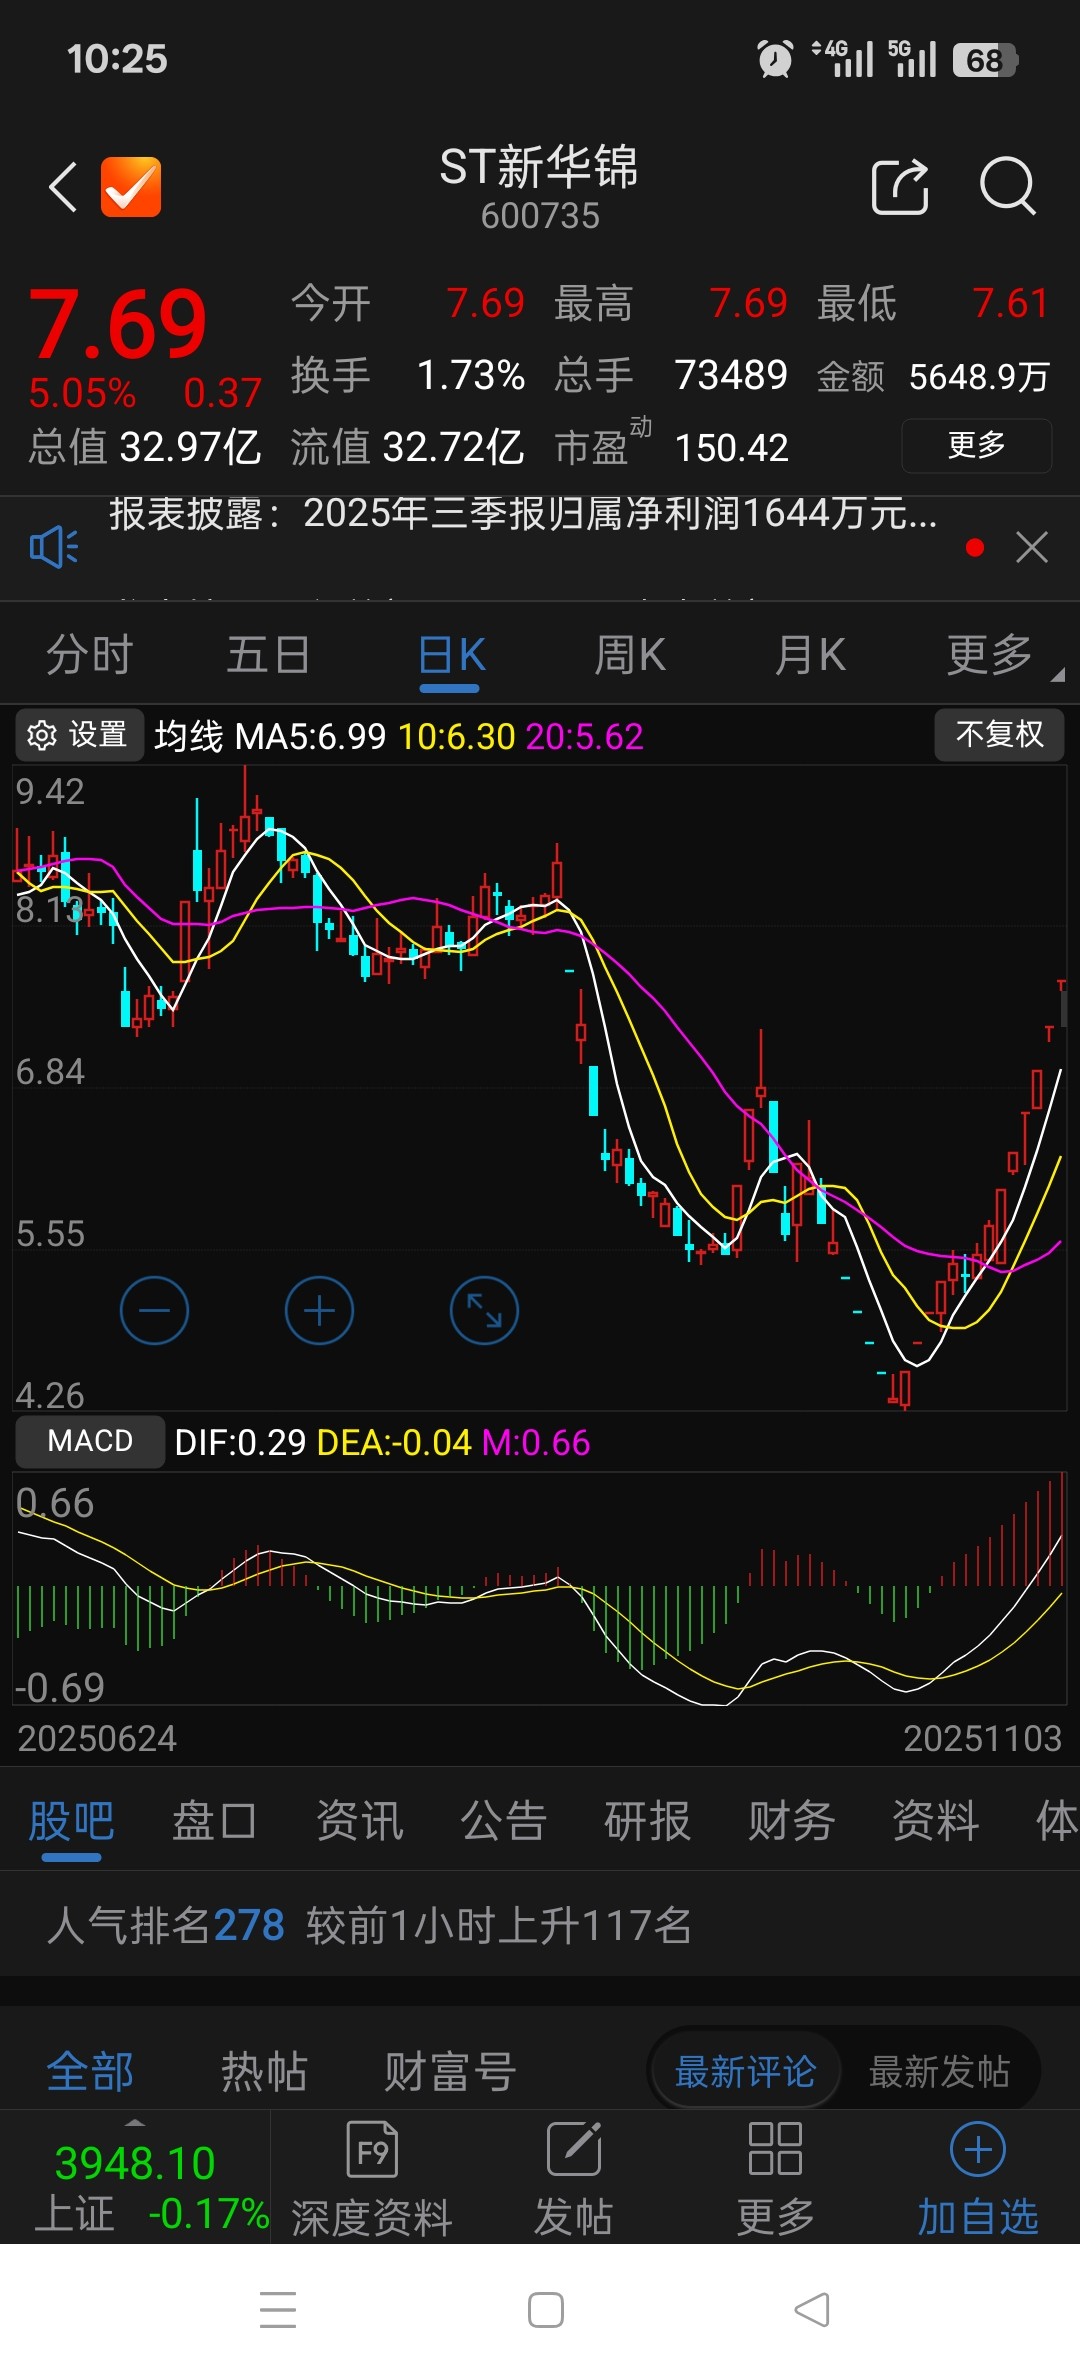This screenshot has width=1080, height=2376.
Task: Tap the 发帖 compose icon
Action: [x=574, y=2148]
